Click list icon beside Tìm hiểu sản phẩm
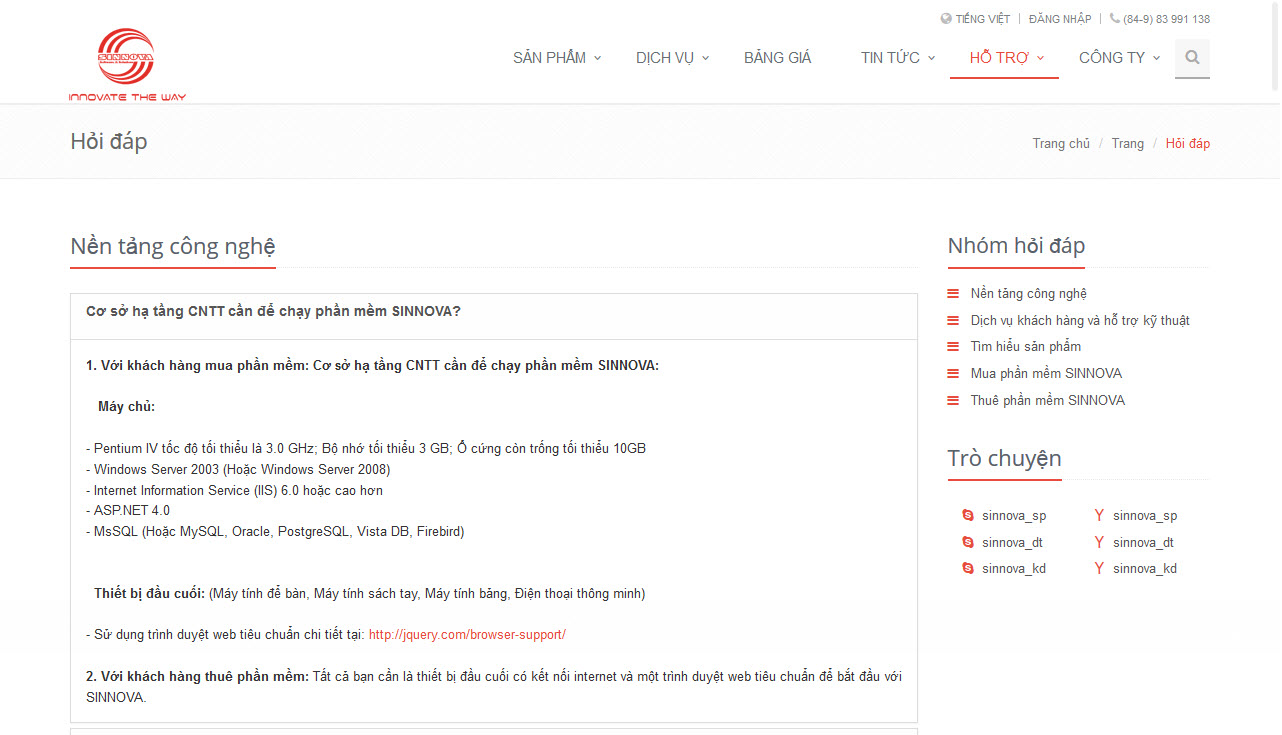Image resolution: width=1282 pixels, height=735 pixels. (x=952, y=346)
